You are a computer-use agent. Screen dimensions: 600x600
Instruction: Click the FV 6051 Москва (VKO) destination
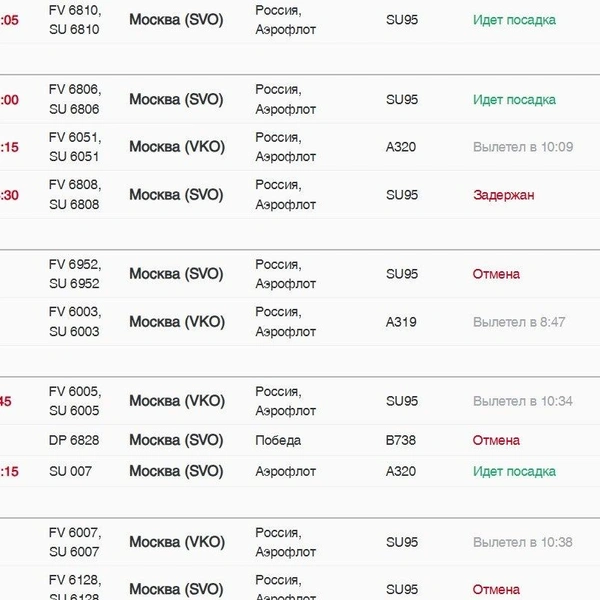(177, 147)
